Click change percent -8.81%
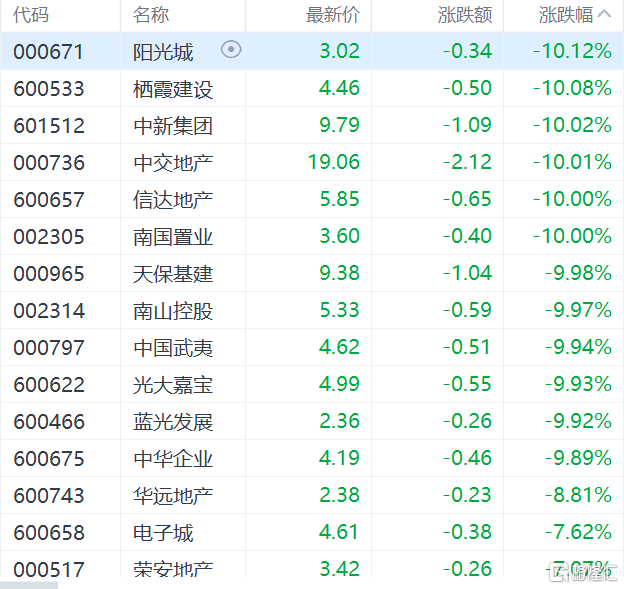This screenshot has height=589, width=624. tap(578, 495)
